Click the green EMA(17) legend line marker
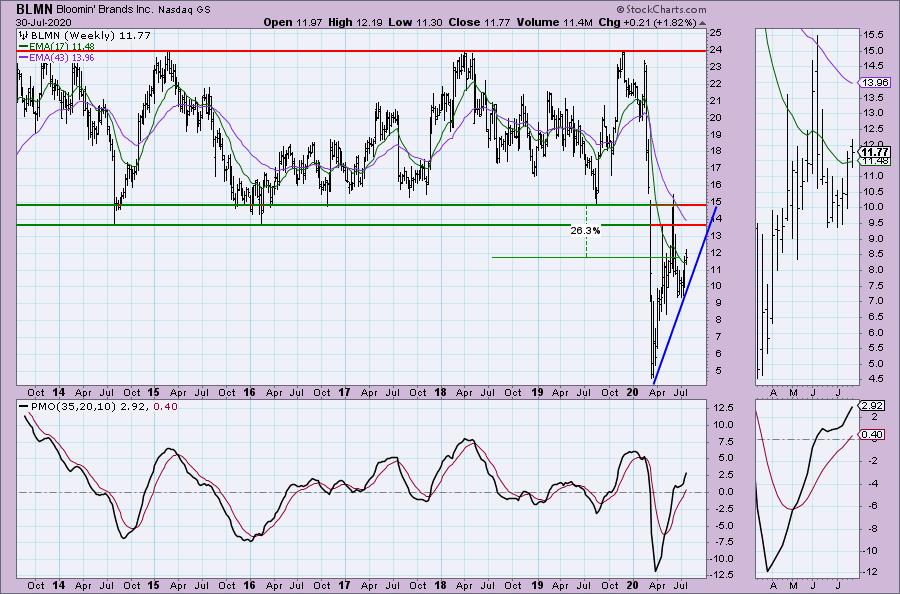Viewport: 900px width, 594px height. point(24,46)
